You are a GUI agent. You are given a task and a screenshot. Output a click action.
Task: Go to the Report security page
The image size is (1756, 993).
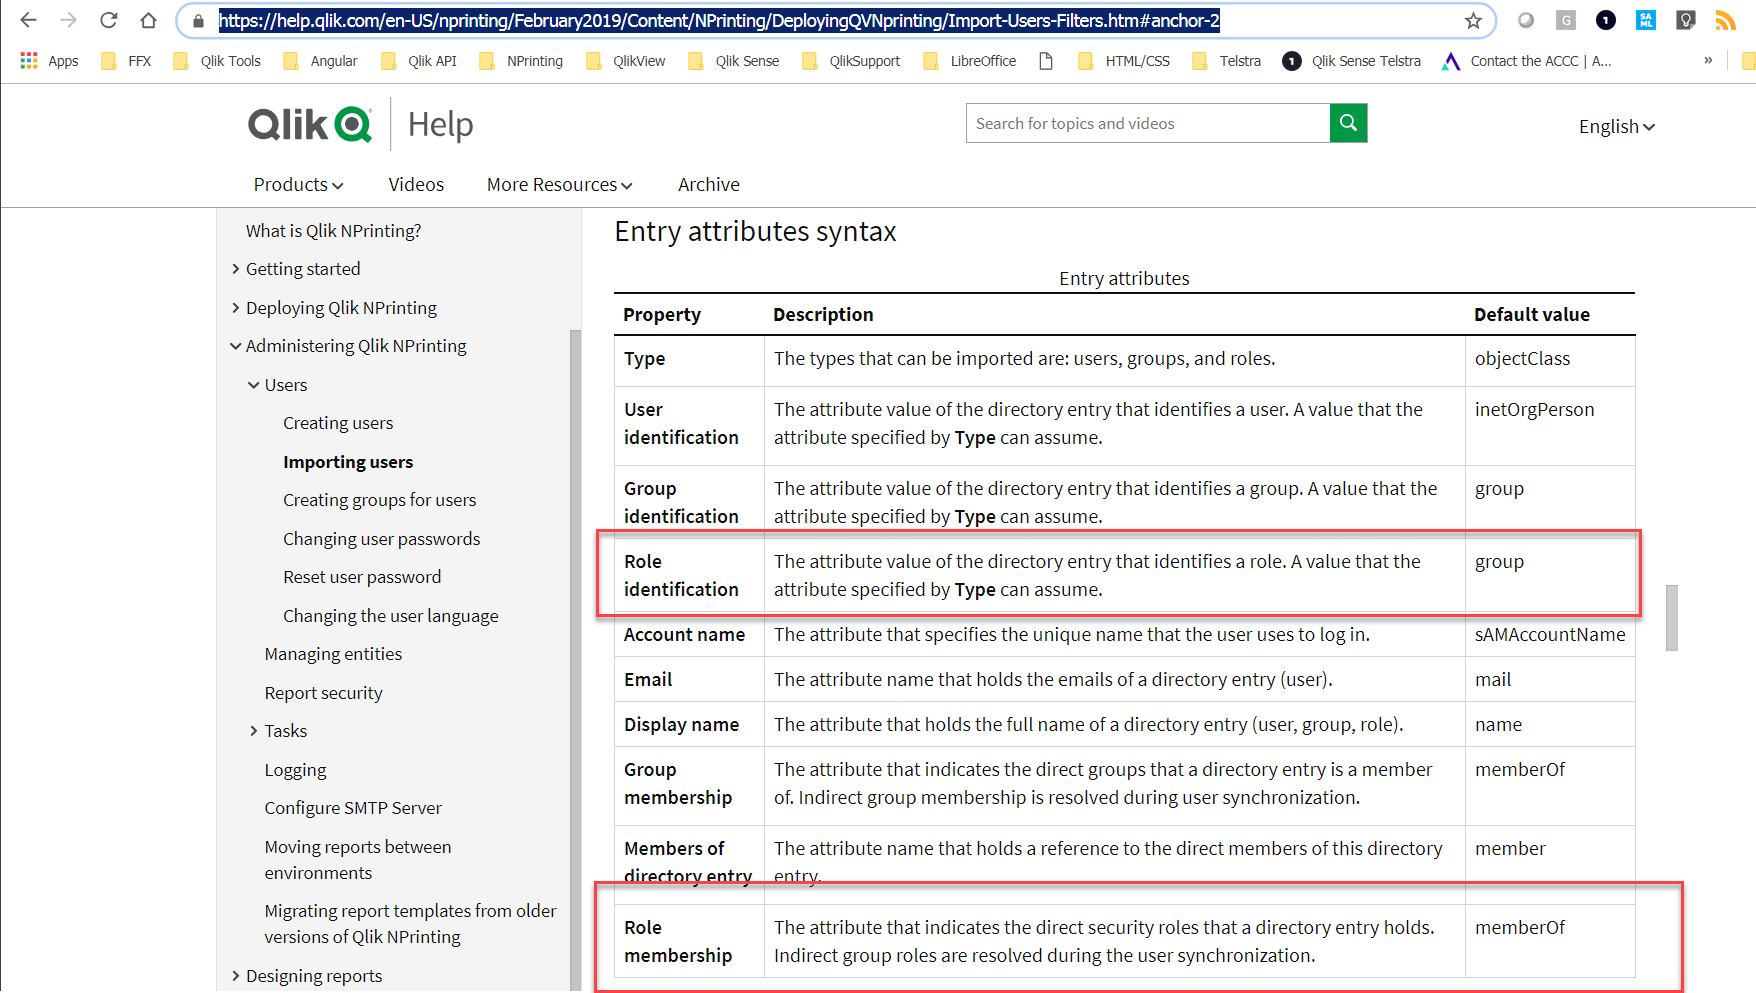[x=323, y=692]
